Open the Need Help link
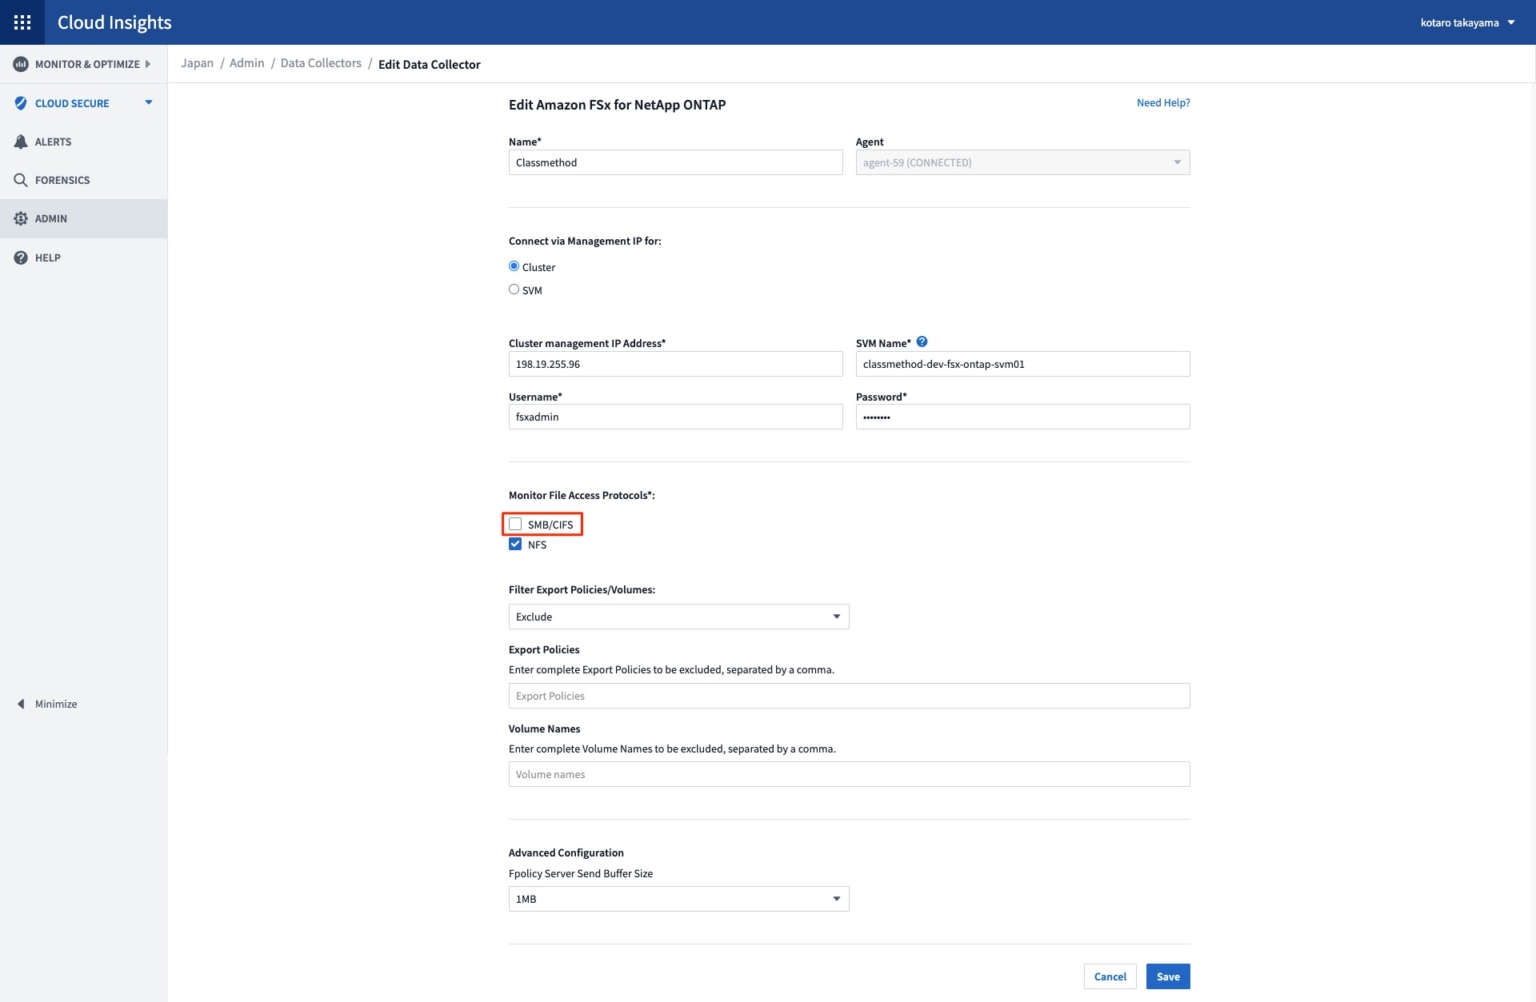This screenshot has height=1002, width=1536. point(1163,102)
